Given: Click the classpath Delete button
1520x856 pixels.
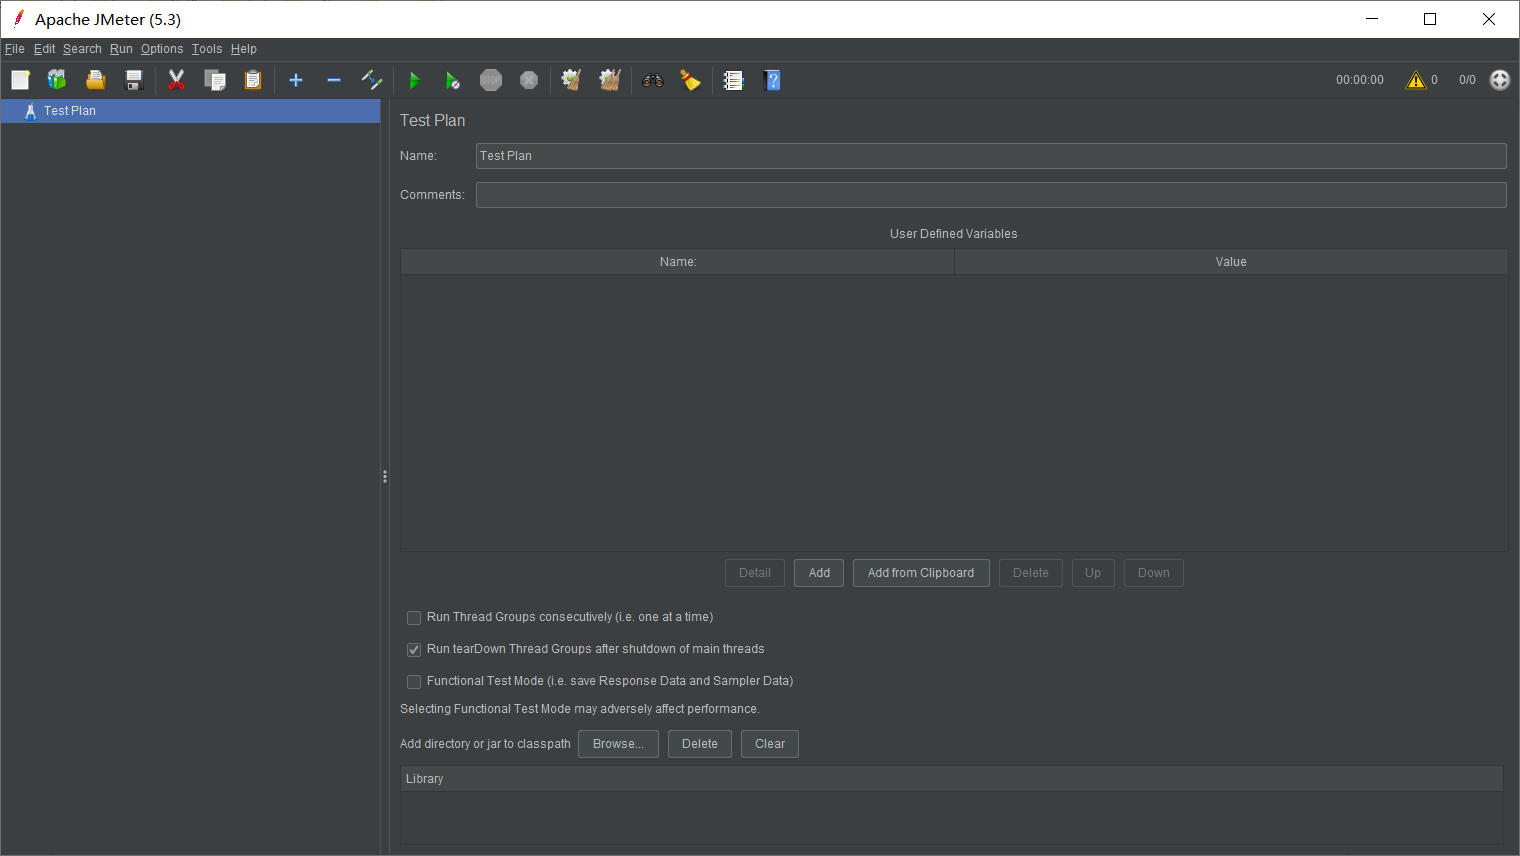Looking at the screenshot, I should (700, 744).
